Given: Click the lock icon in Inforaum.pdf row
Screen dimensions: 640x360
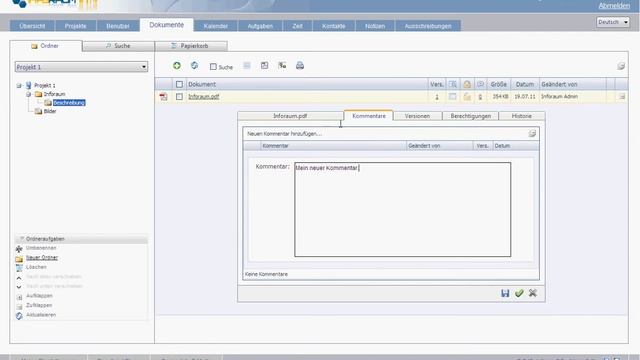Looking at the screenshot, I should coord(467,97).
